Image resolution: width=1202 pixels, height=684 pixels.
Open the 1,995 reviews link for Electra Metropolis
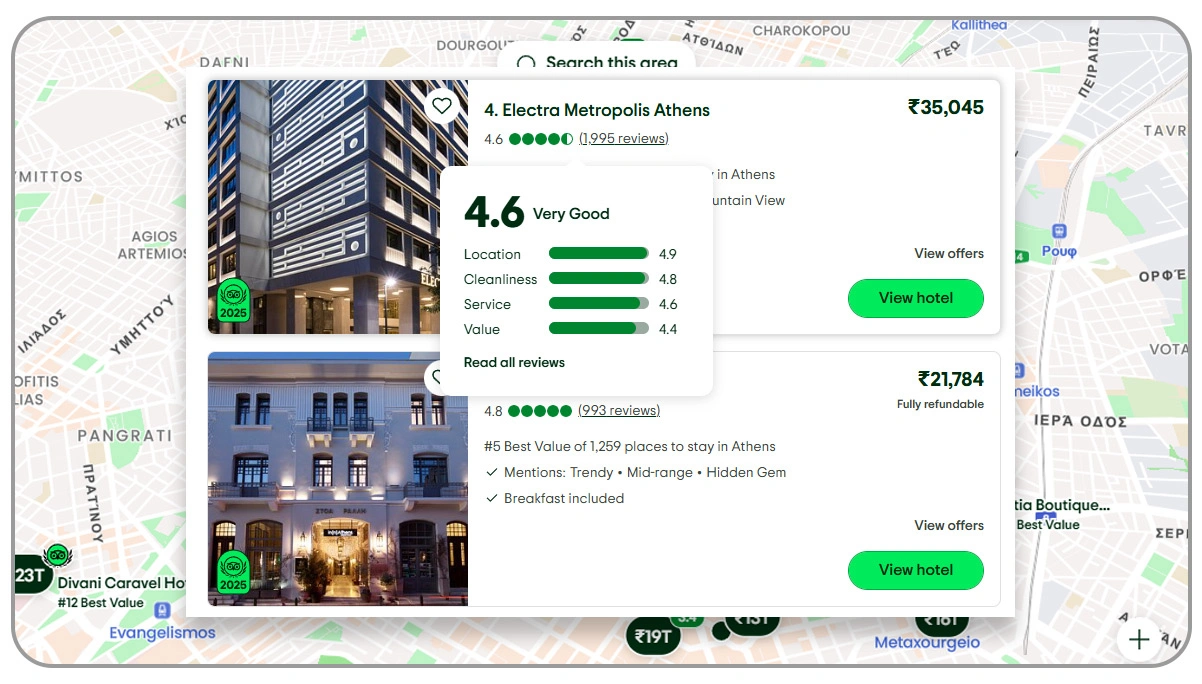pyautogui.click(x=624, y=138)
